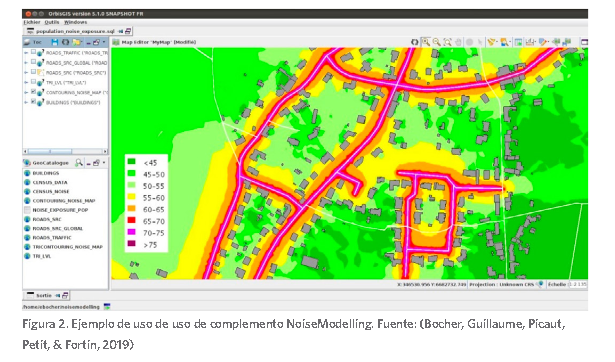
Task: Select CENSUS_DATA in GeoCatalogue
Action: (x=50, y=182)
